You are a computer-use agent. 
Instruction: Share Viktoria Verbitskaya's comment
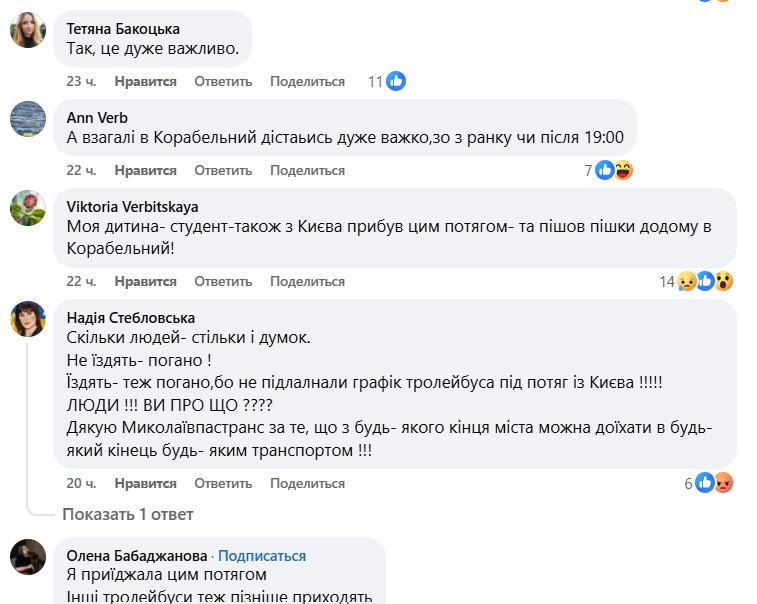(307, 282)
